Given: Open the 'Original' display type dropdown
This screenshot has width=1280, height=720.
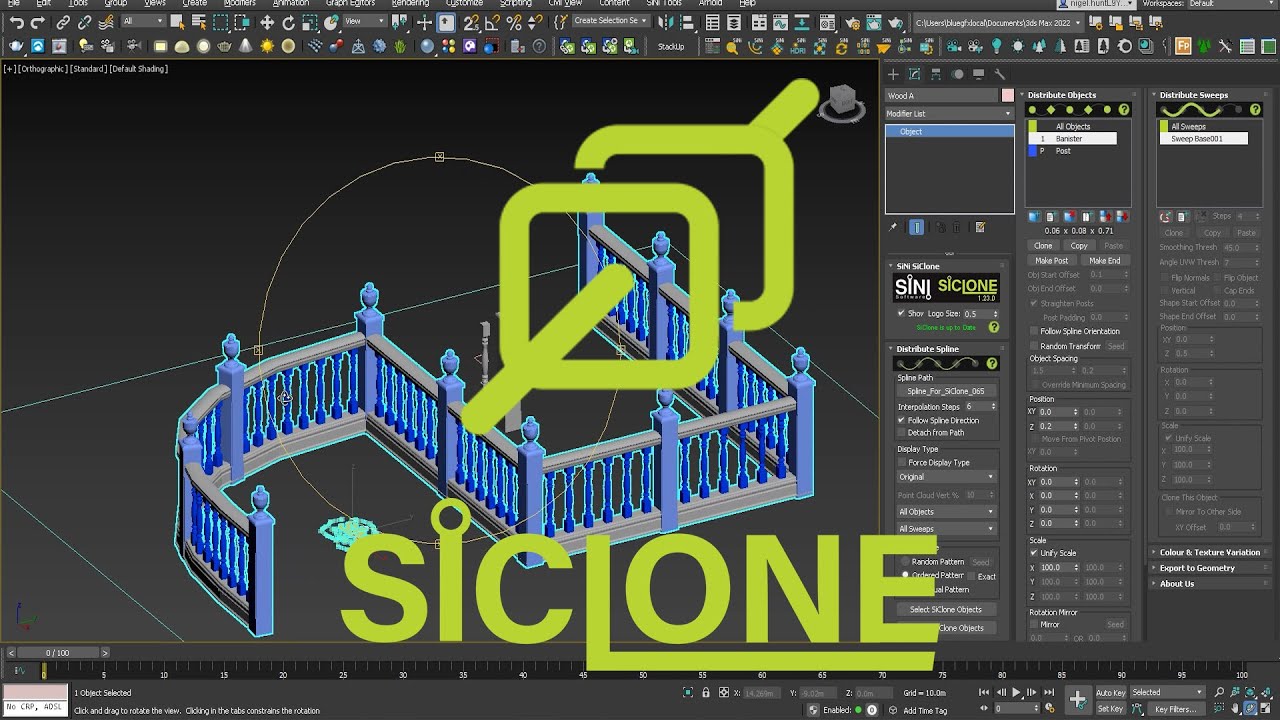Looking at the screenshot, I should (x=946, y=477).
